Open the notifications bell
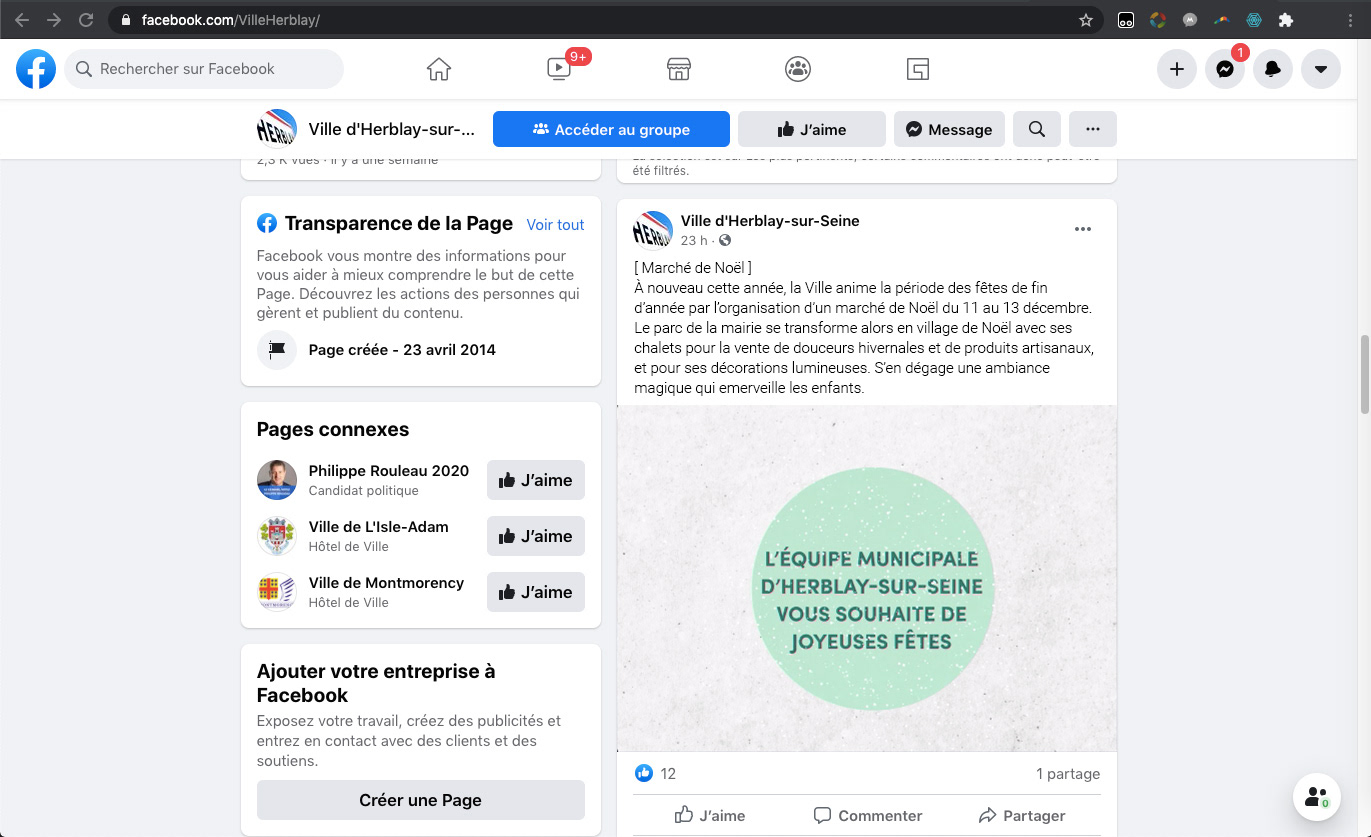This screenshot has width=1371, height=837. [x=1273, y=69]
